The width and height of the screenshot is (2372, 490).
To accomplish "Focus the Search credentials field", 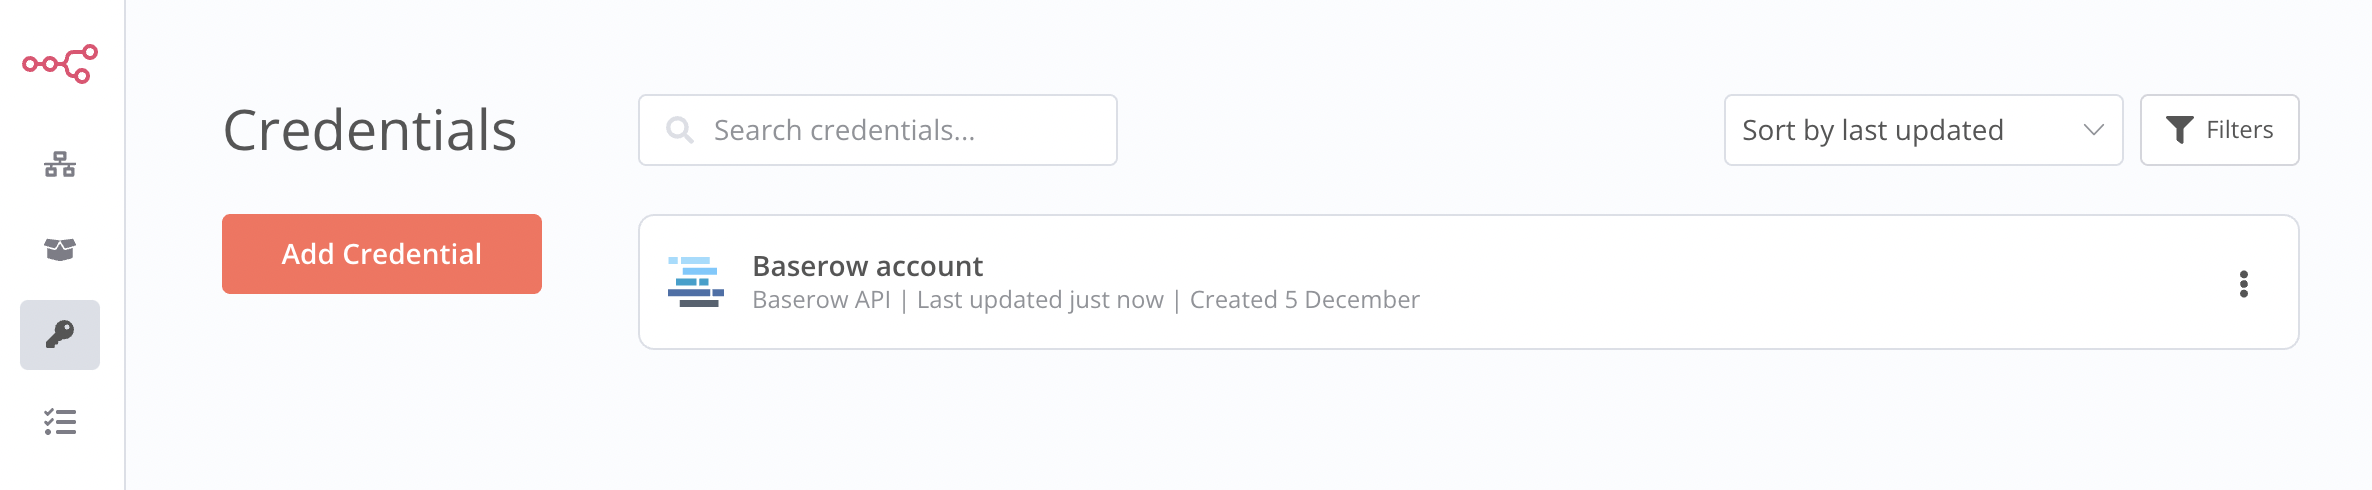I will [900, 130].
